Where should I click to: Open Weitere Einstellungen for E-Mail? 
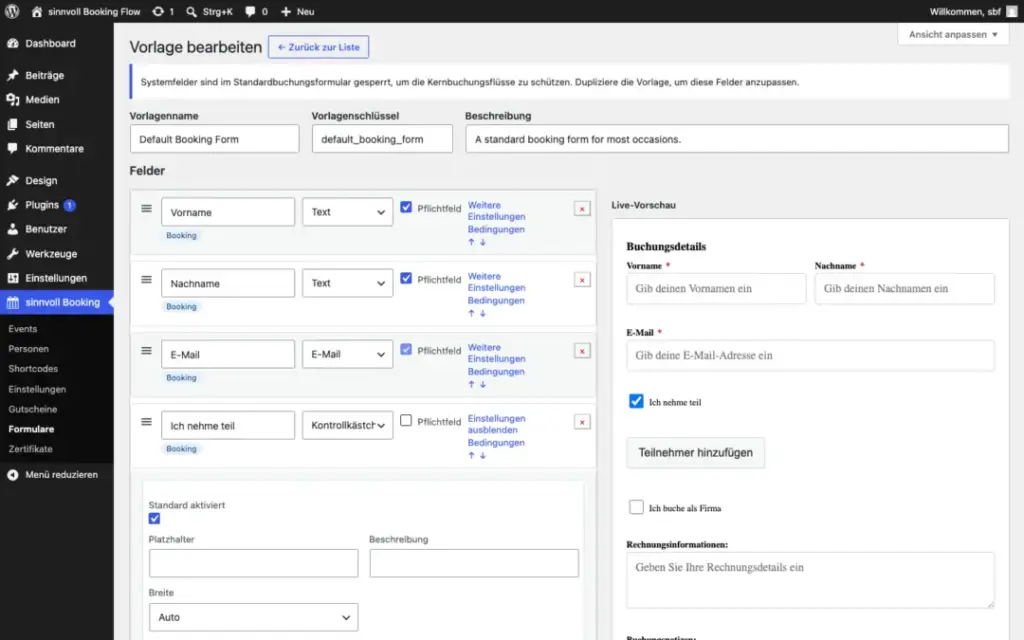496,353
